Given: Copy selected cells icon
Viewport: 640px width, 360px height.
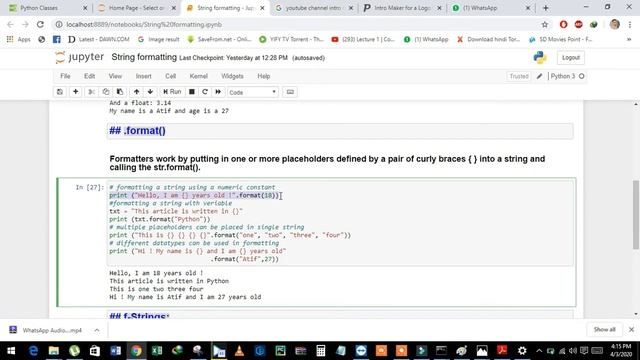Looking at the screenshot, I should coord(106,92).
